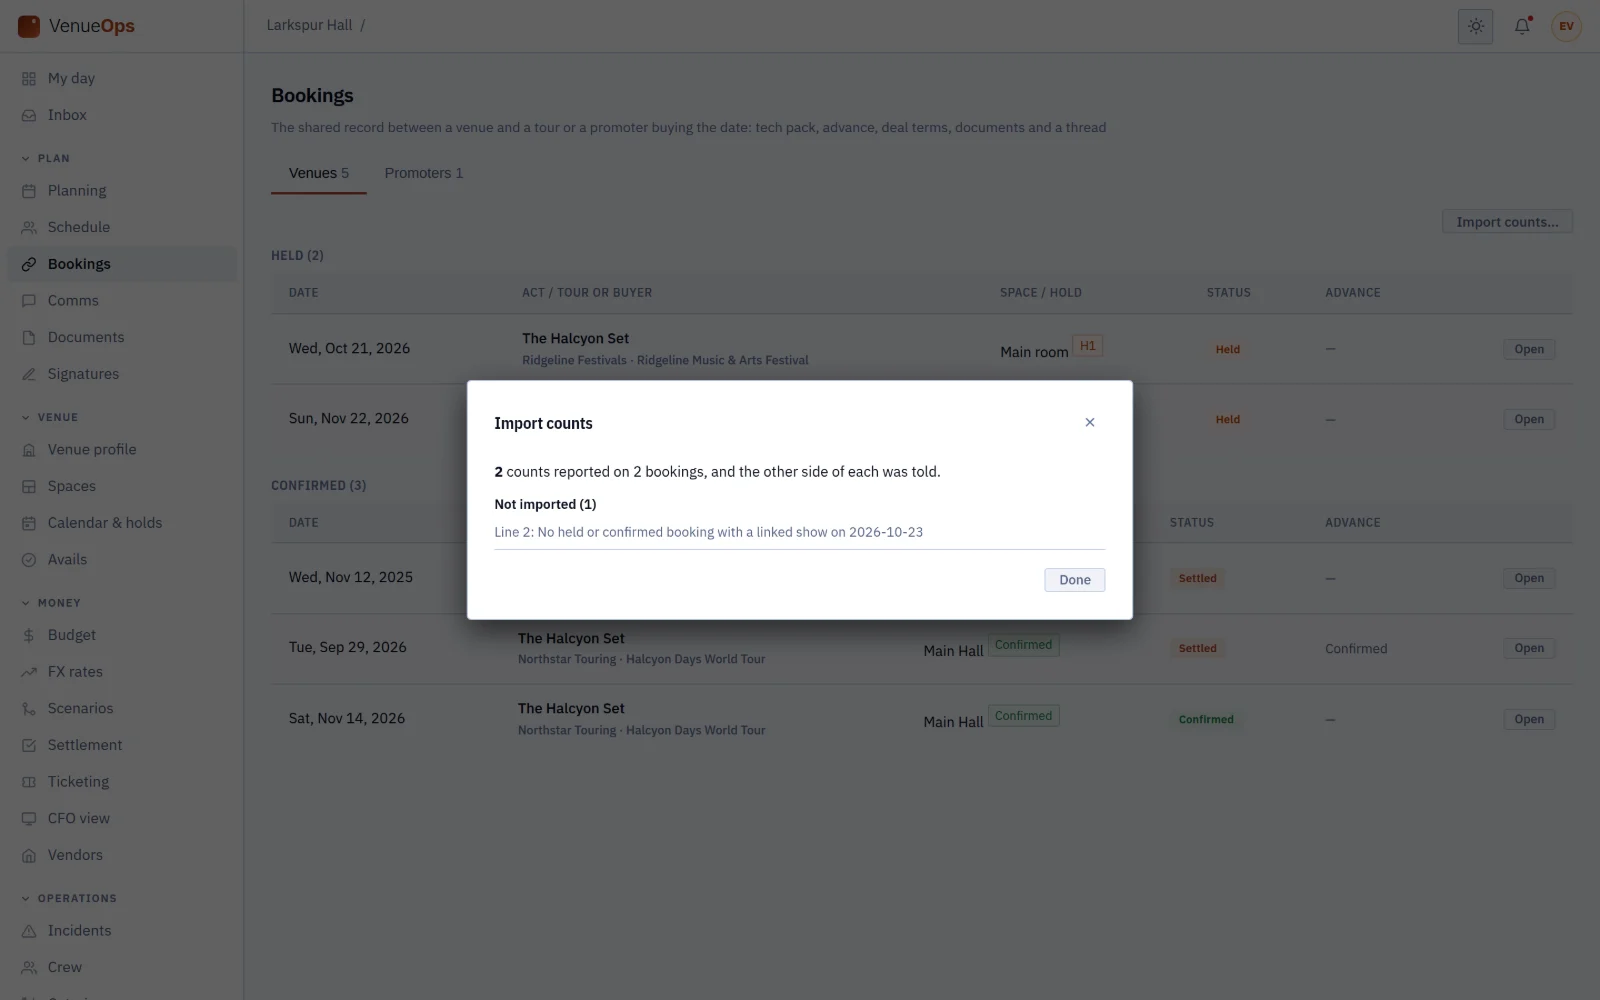Open Spaces in sidebar
The height and width of the screenshot is (1000, 1600).
tap(123, 486)
